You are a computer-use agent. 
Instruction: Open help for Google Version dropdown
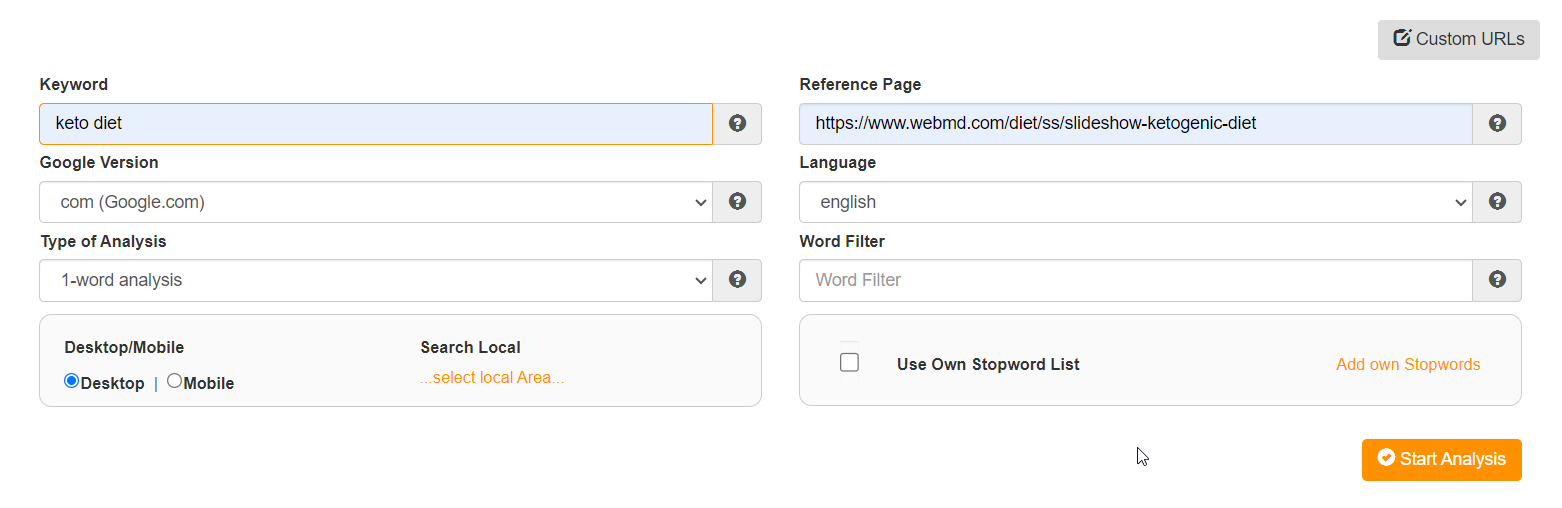tap(737, 202)
